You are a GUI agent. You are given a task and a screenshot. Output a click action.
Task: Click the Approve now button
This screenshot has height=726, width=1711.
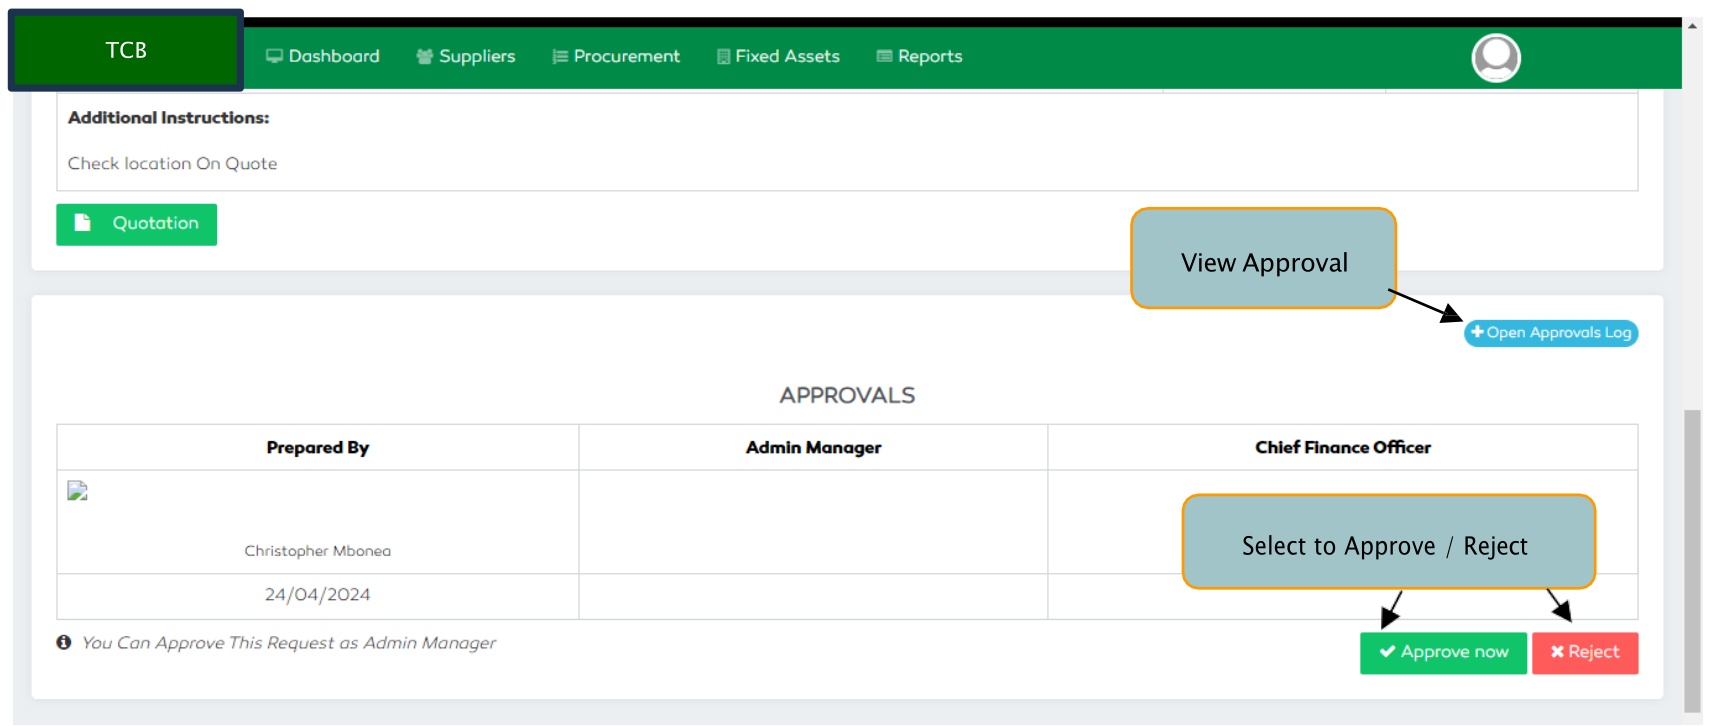tap(1443, 653)
